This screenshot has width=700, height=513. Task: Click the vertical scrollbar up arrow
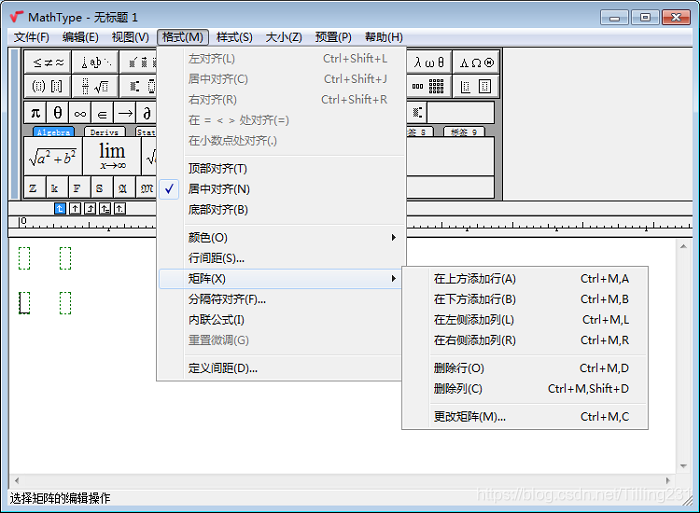tap(683, 246)
